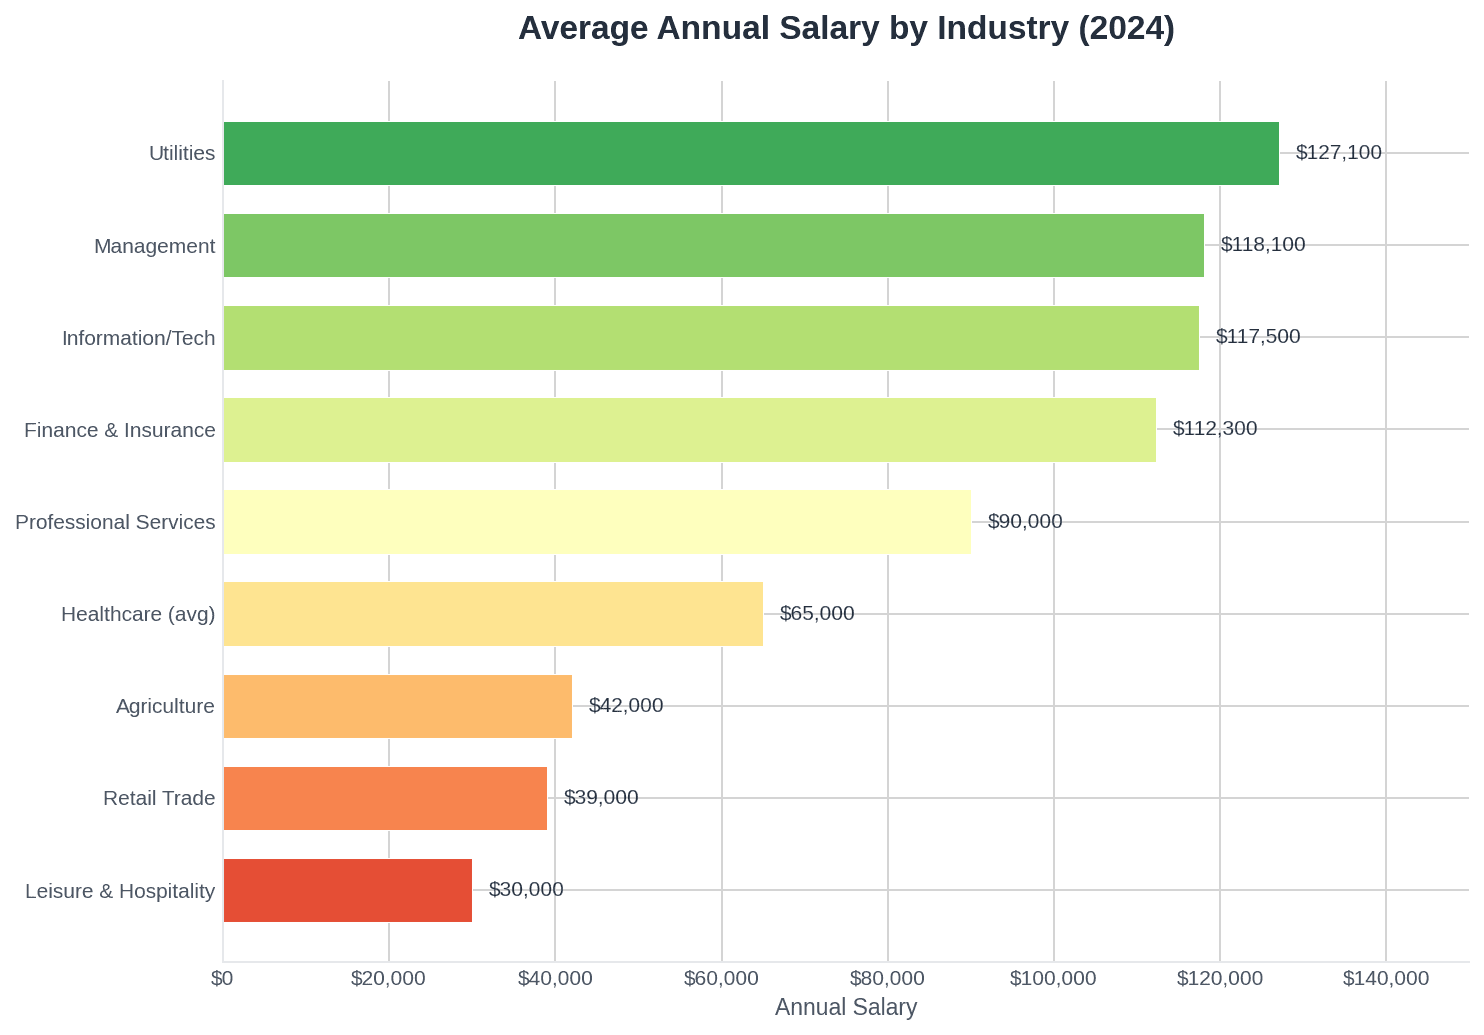Click the Information/Tech axis label
The height and width of the screenshot is (1035, 1484).
pos(139,338)
